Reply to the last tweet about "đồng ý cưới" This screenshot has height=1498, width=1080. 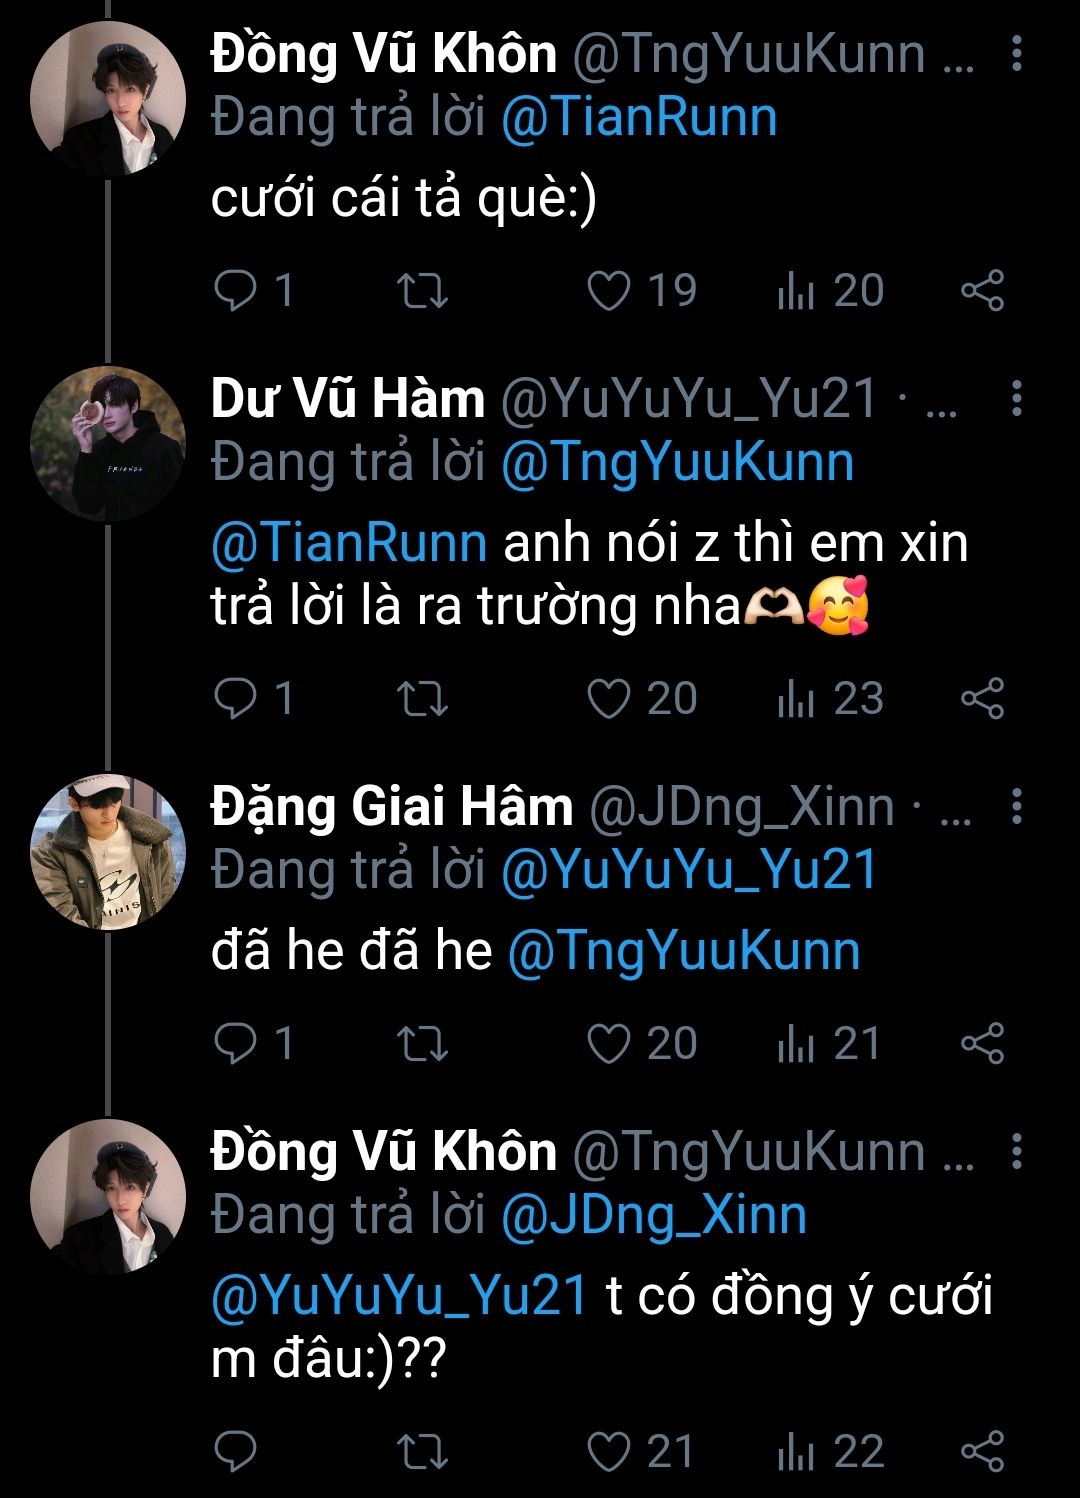click(237, 1452)
